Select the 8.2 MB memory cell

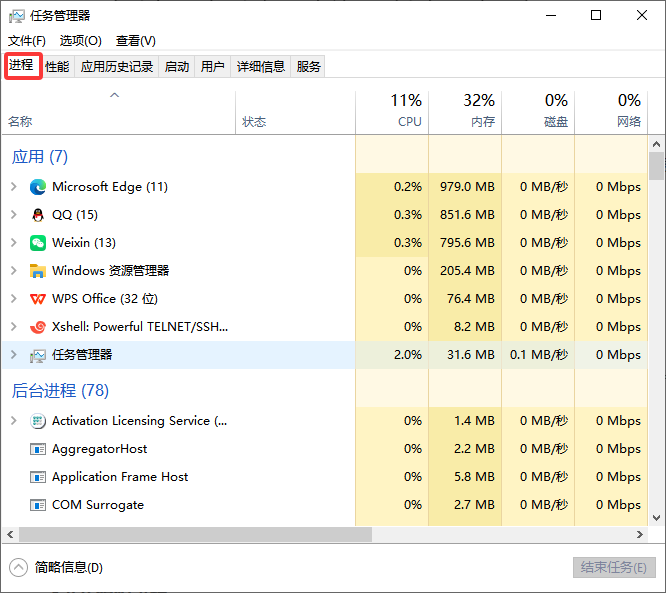(x=465, y=327)
